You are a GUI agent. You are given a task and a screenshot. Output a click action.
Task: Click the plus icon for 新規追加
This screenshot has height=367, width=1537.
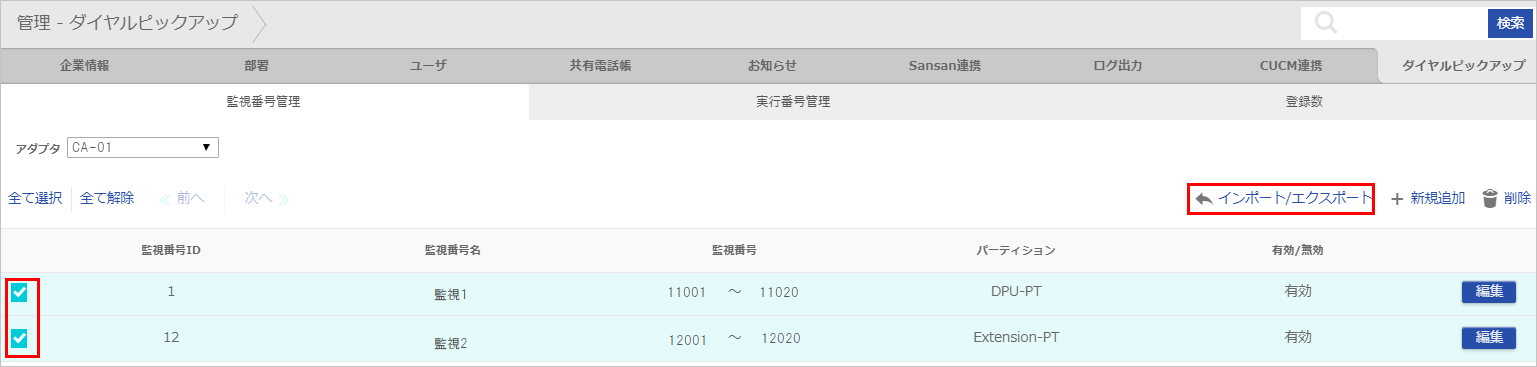point(1398,199)
